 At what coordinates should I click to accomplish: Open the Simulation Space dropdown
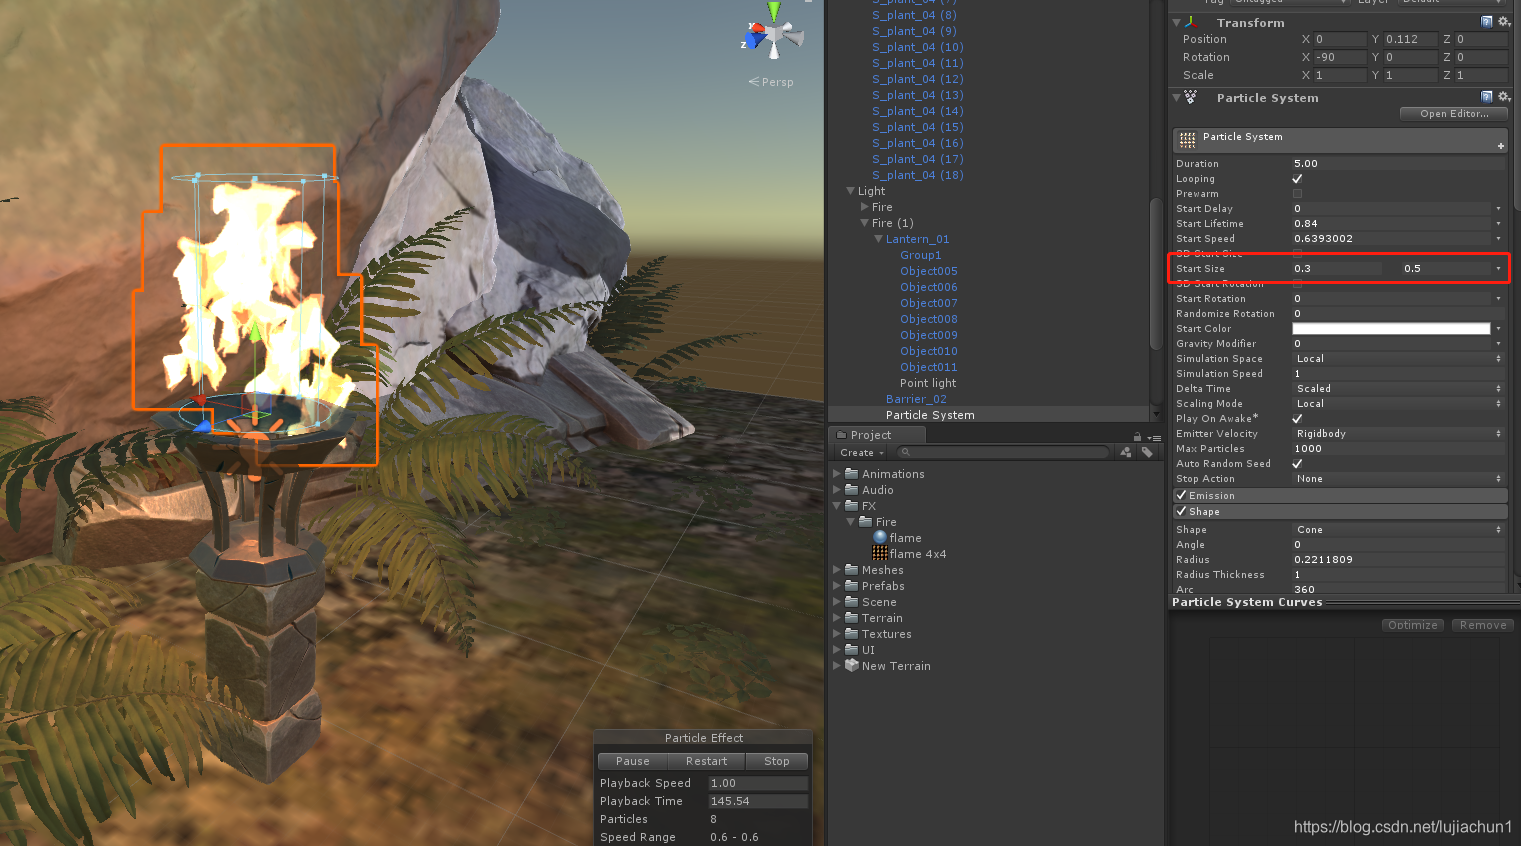tap(1398, 358)
